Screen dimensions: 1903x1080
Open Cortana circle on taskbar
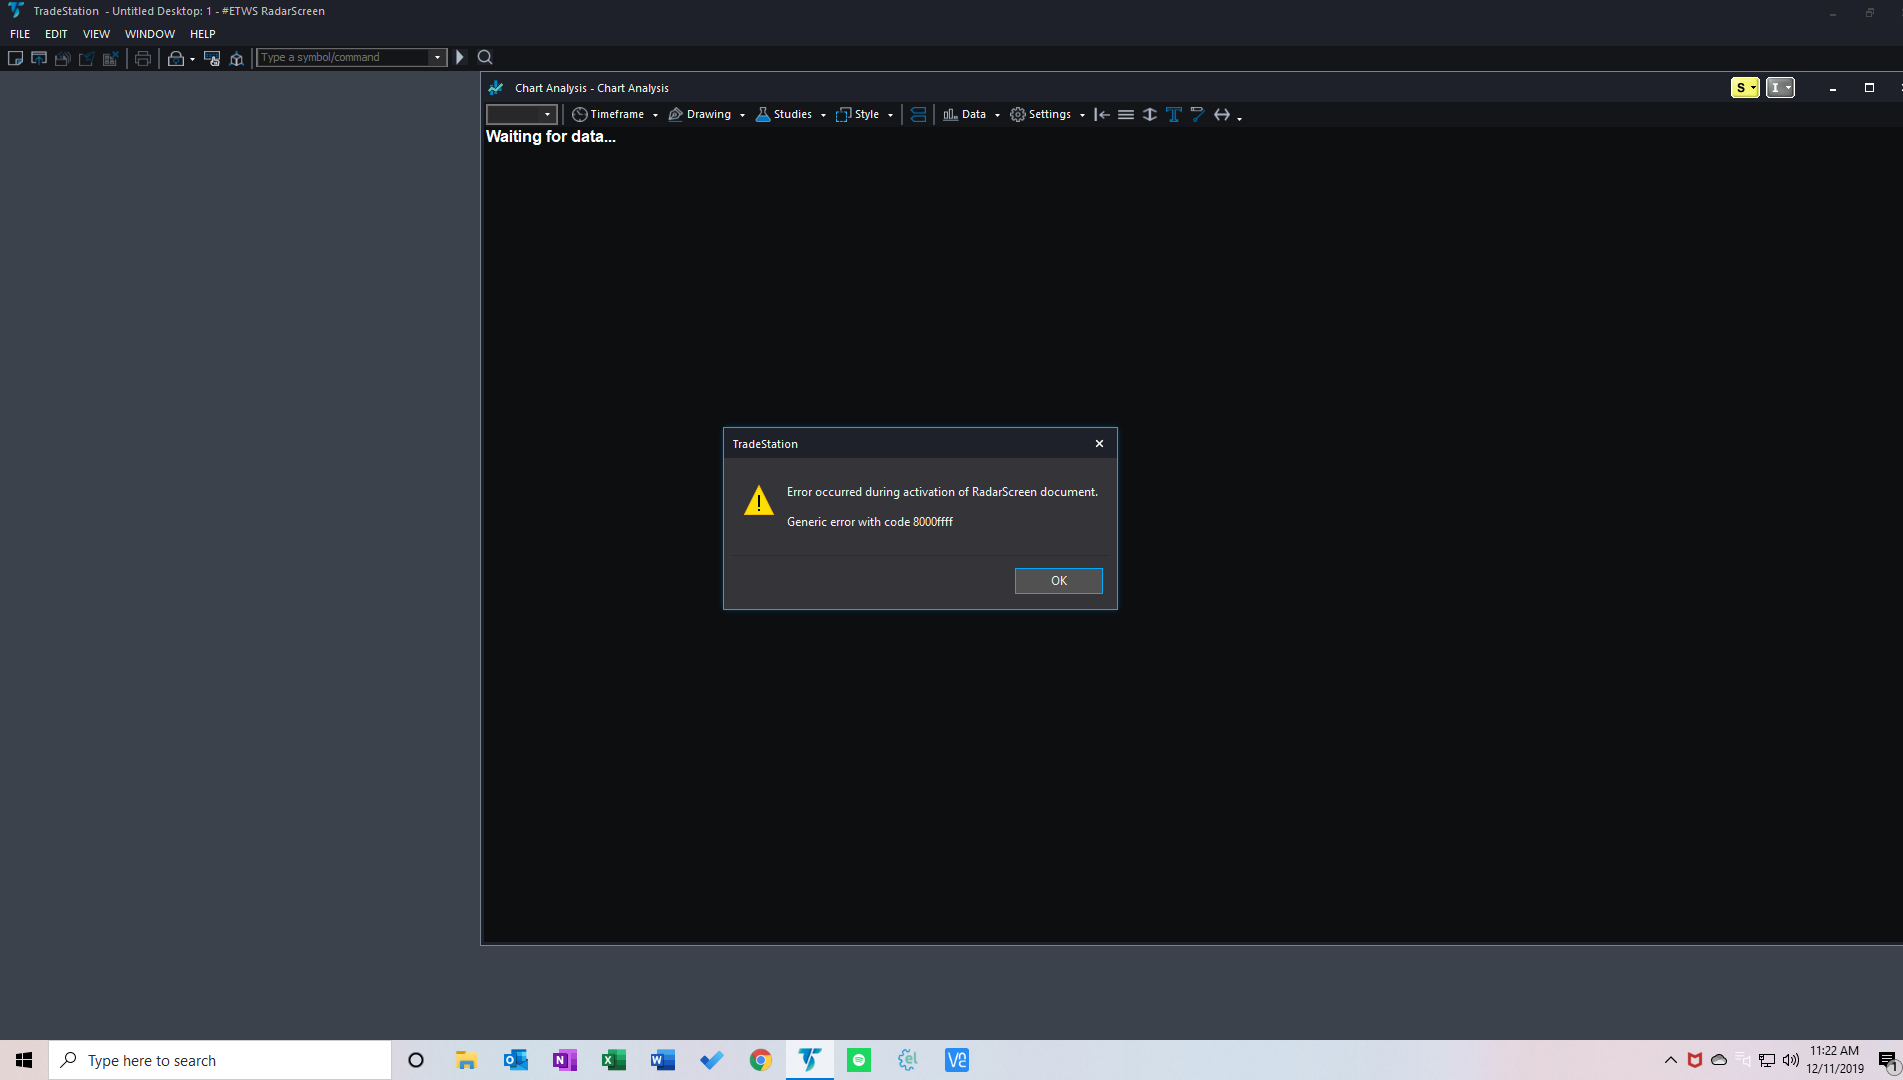416,1060
